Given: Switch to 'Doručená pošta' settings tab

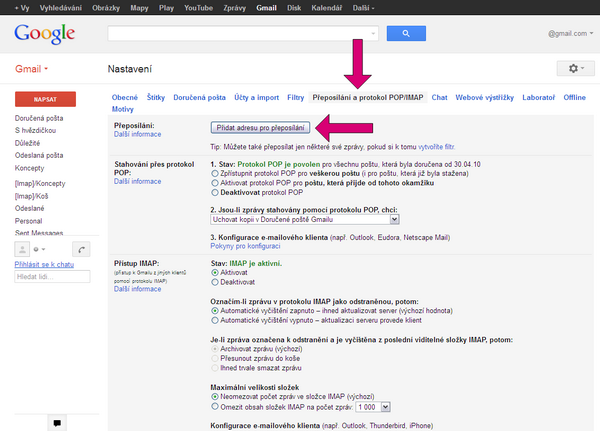Looking at the screenshot, I should (x=199, y=97).
